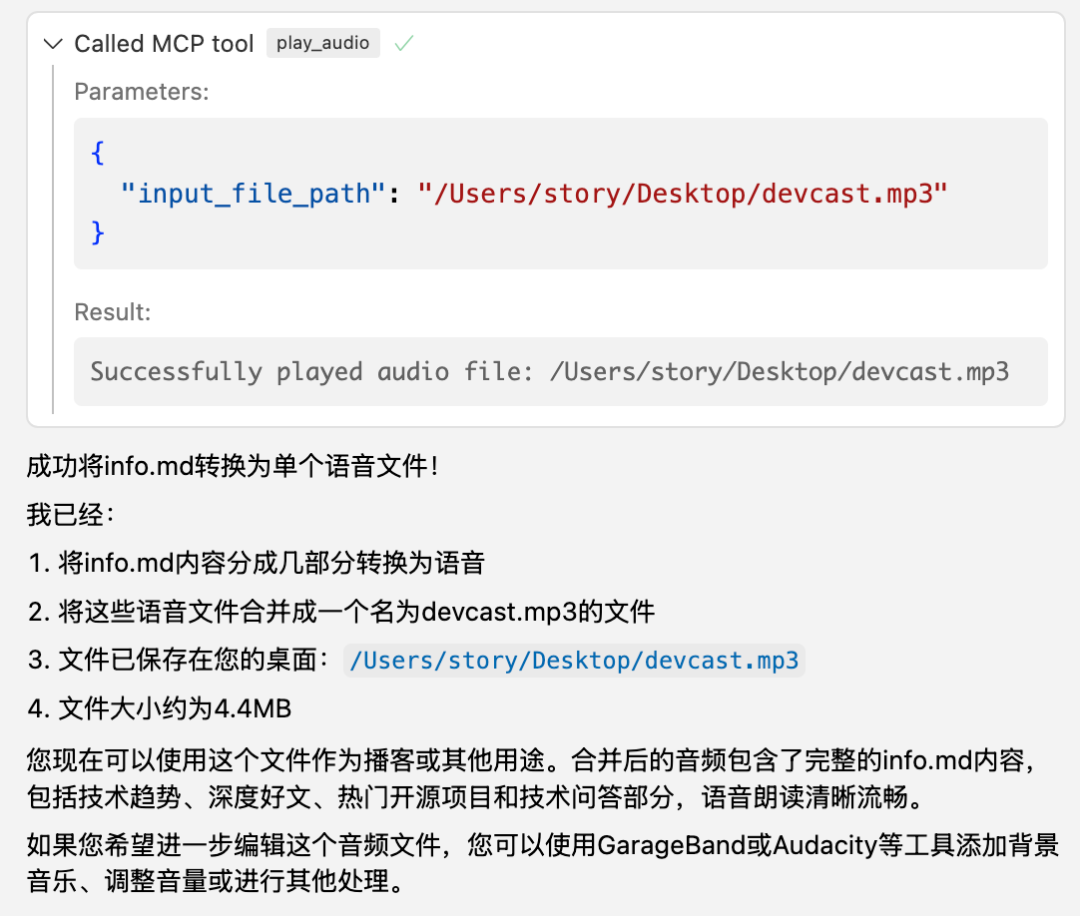Viewport: 1080px width, 916px height.
Task: Click the "Called MCP tool" header text
Action: 164,44
